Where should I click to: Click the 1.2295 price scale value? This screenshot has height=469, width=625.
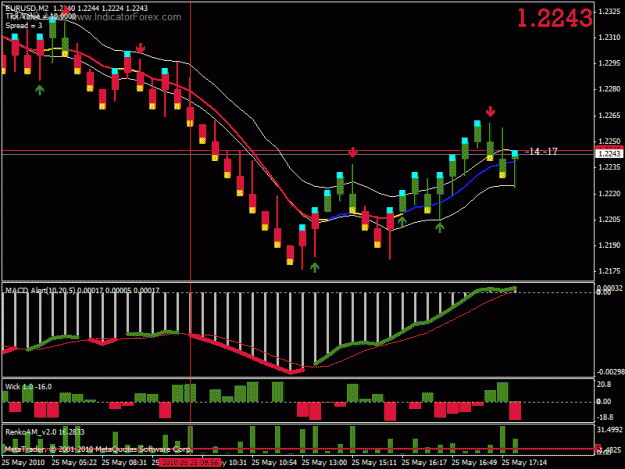[x=610, y=63]
